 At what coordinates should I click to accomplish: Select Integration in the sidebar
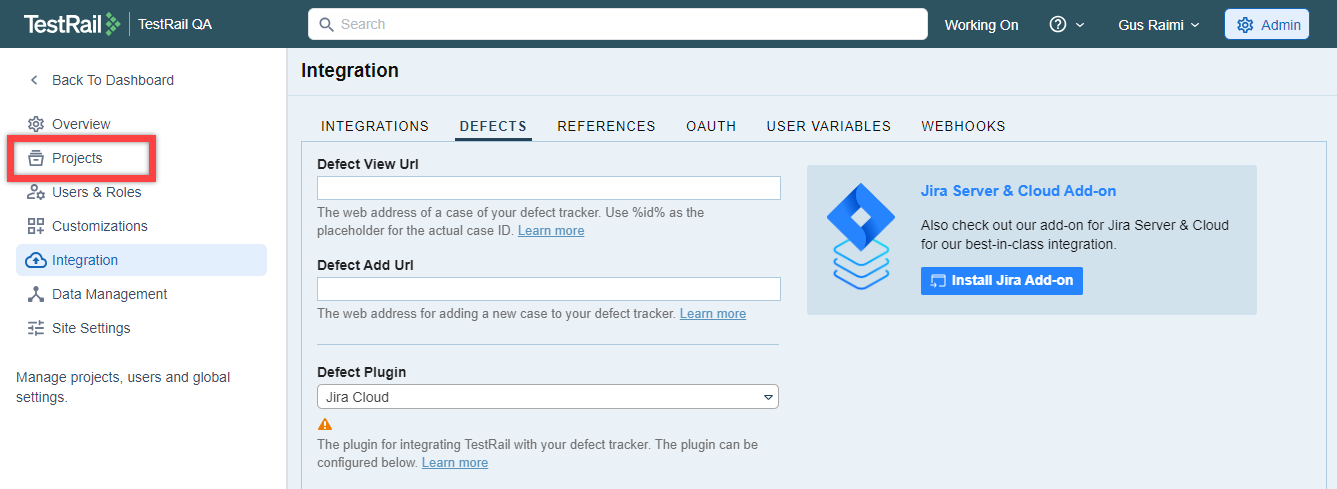[141, 260]
